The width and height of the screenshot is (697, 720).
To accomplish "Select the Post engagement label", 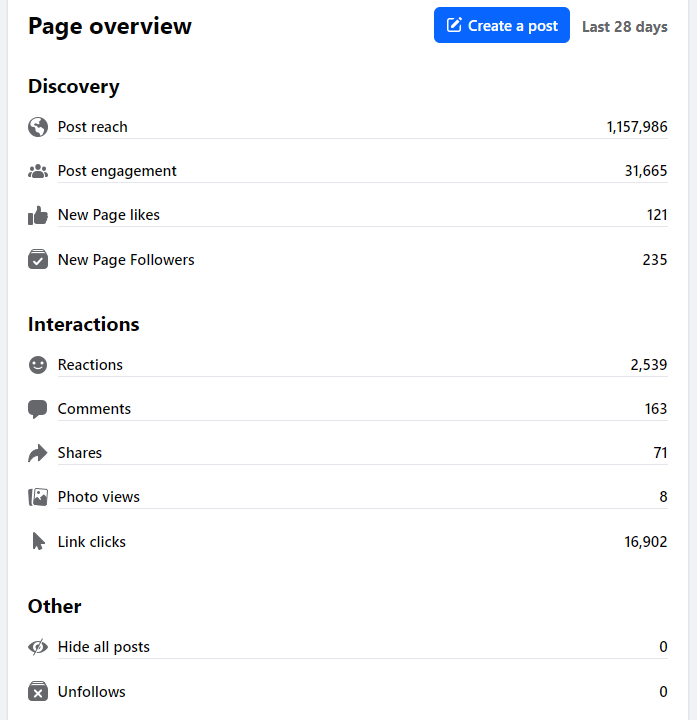I will tap(117, 171).
